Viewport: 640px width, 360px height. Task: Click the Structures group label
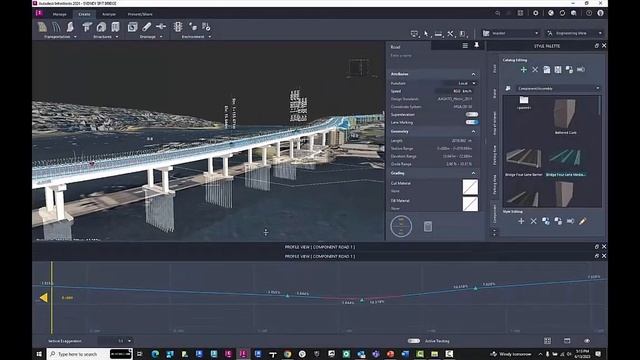point(102,37)
